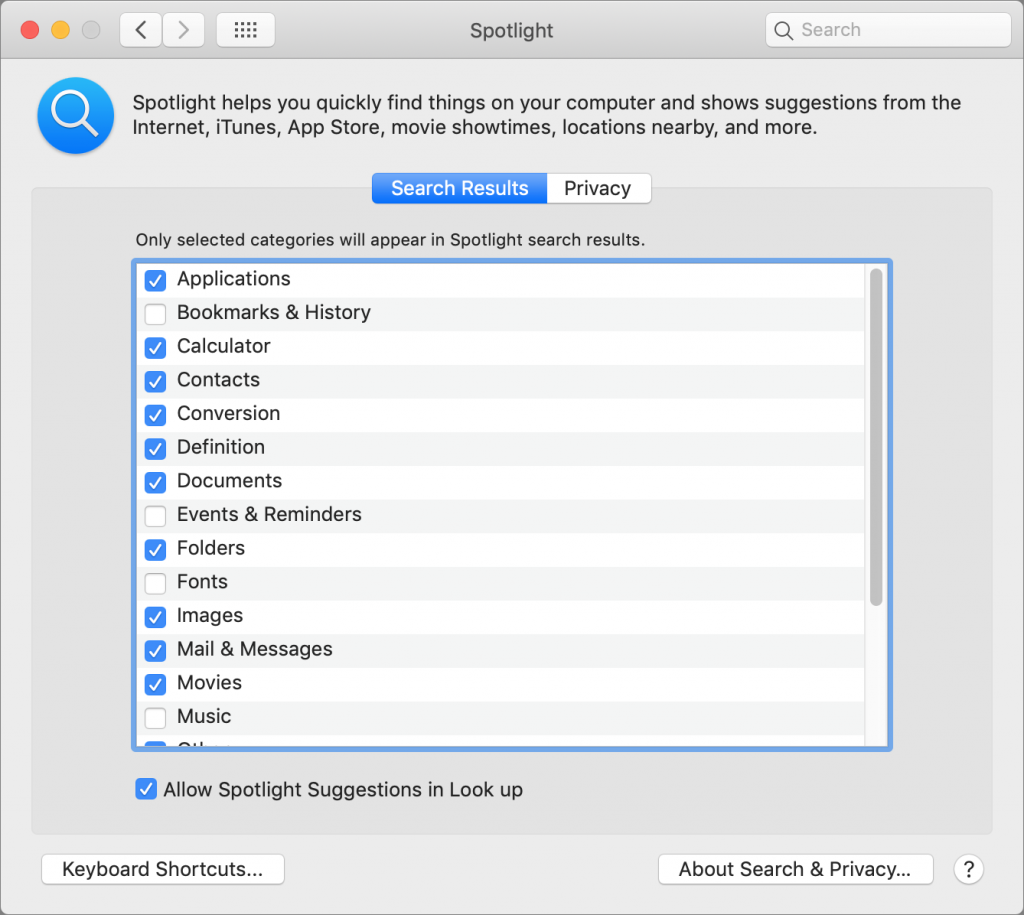Uncheck the Mail & Messages category

(155, 651)
